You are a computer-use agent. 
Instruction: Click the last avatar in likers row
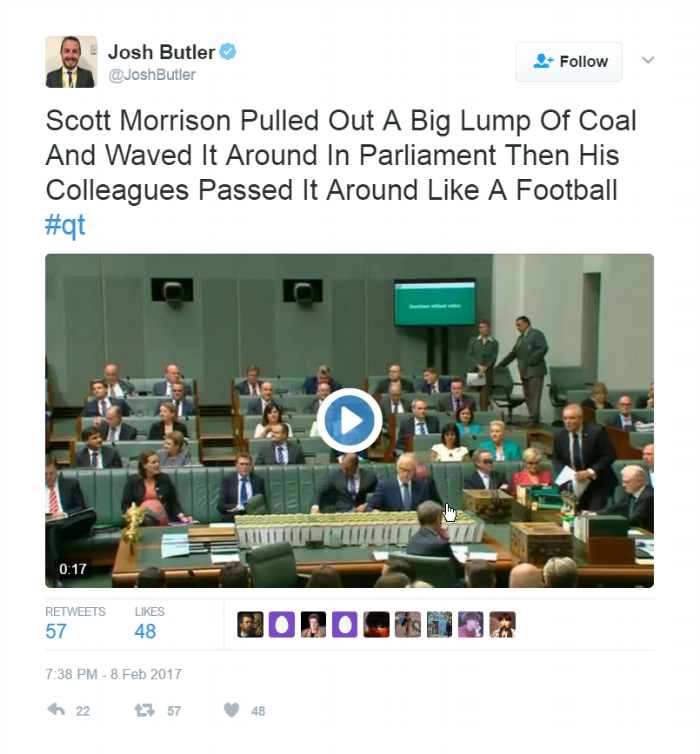click(x=502, y=625)
